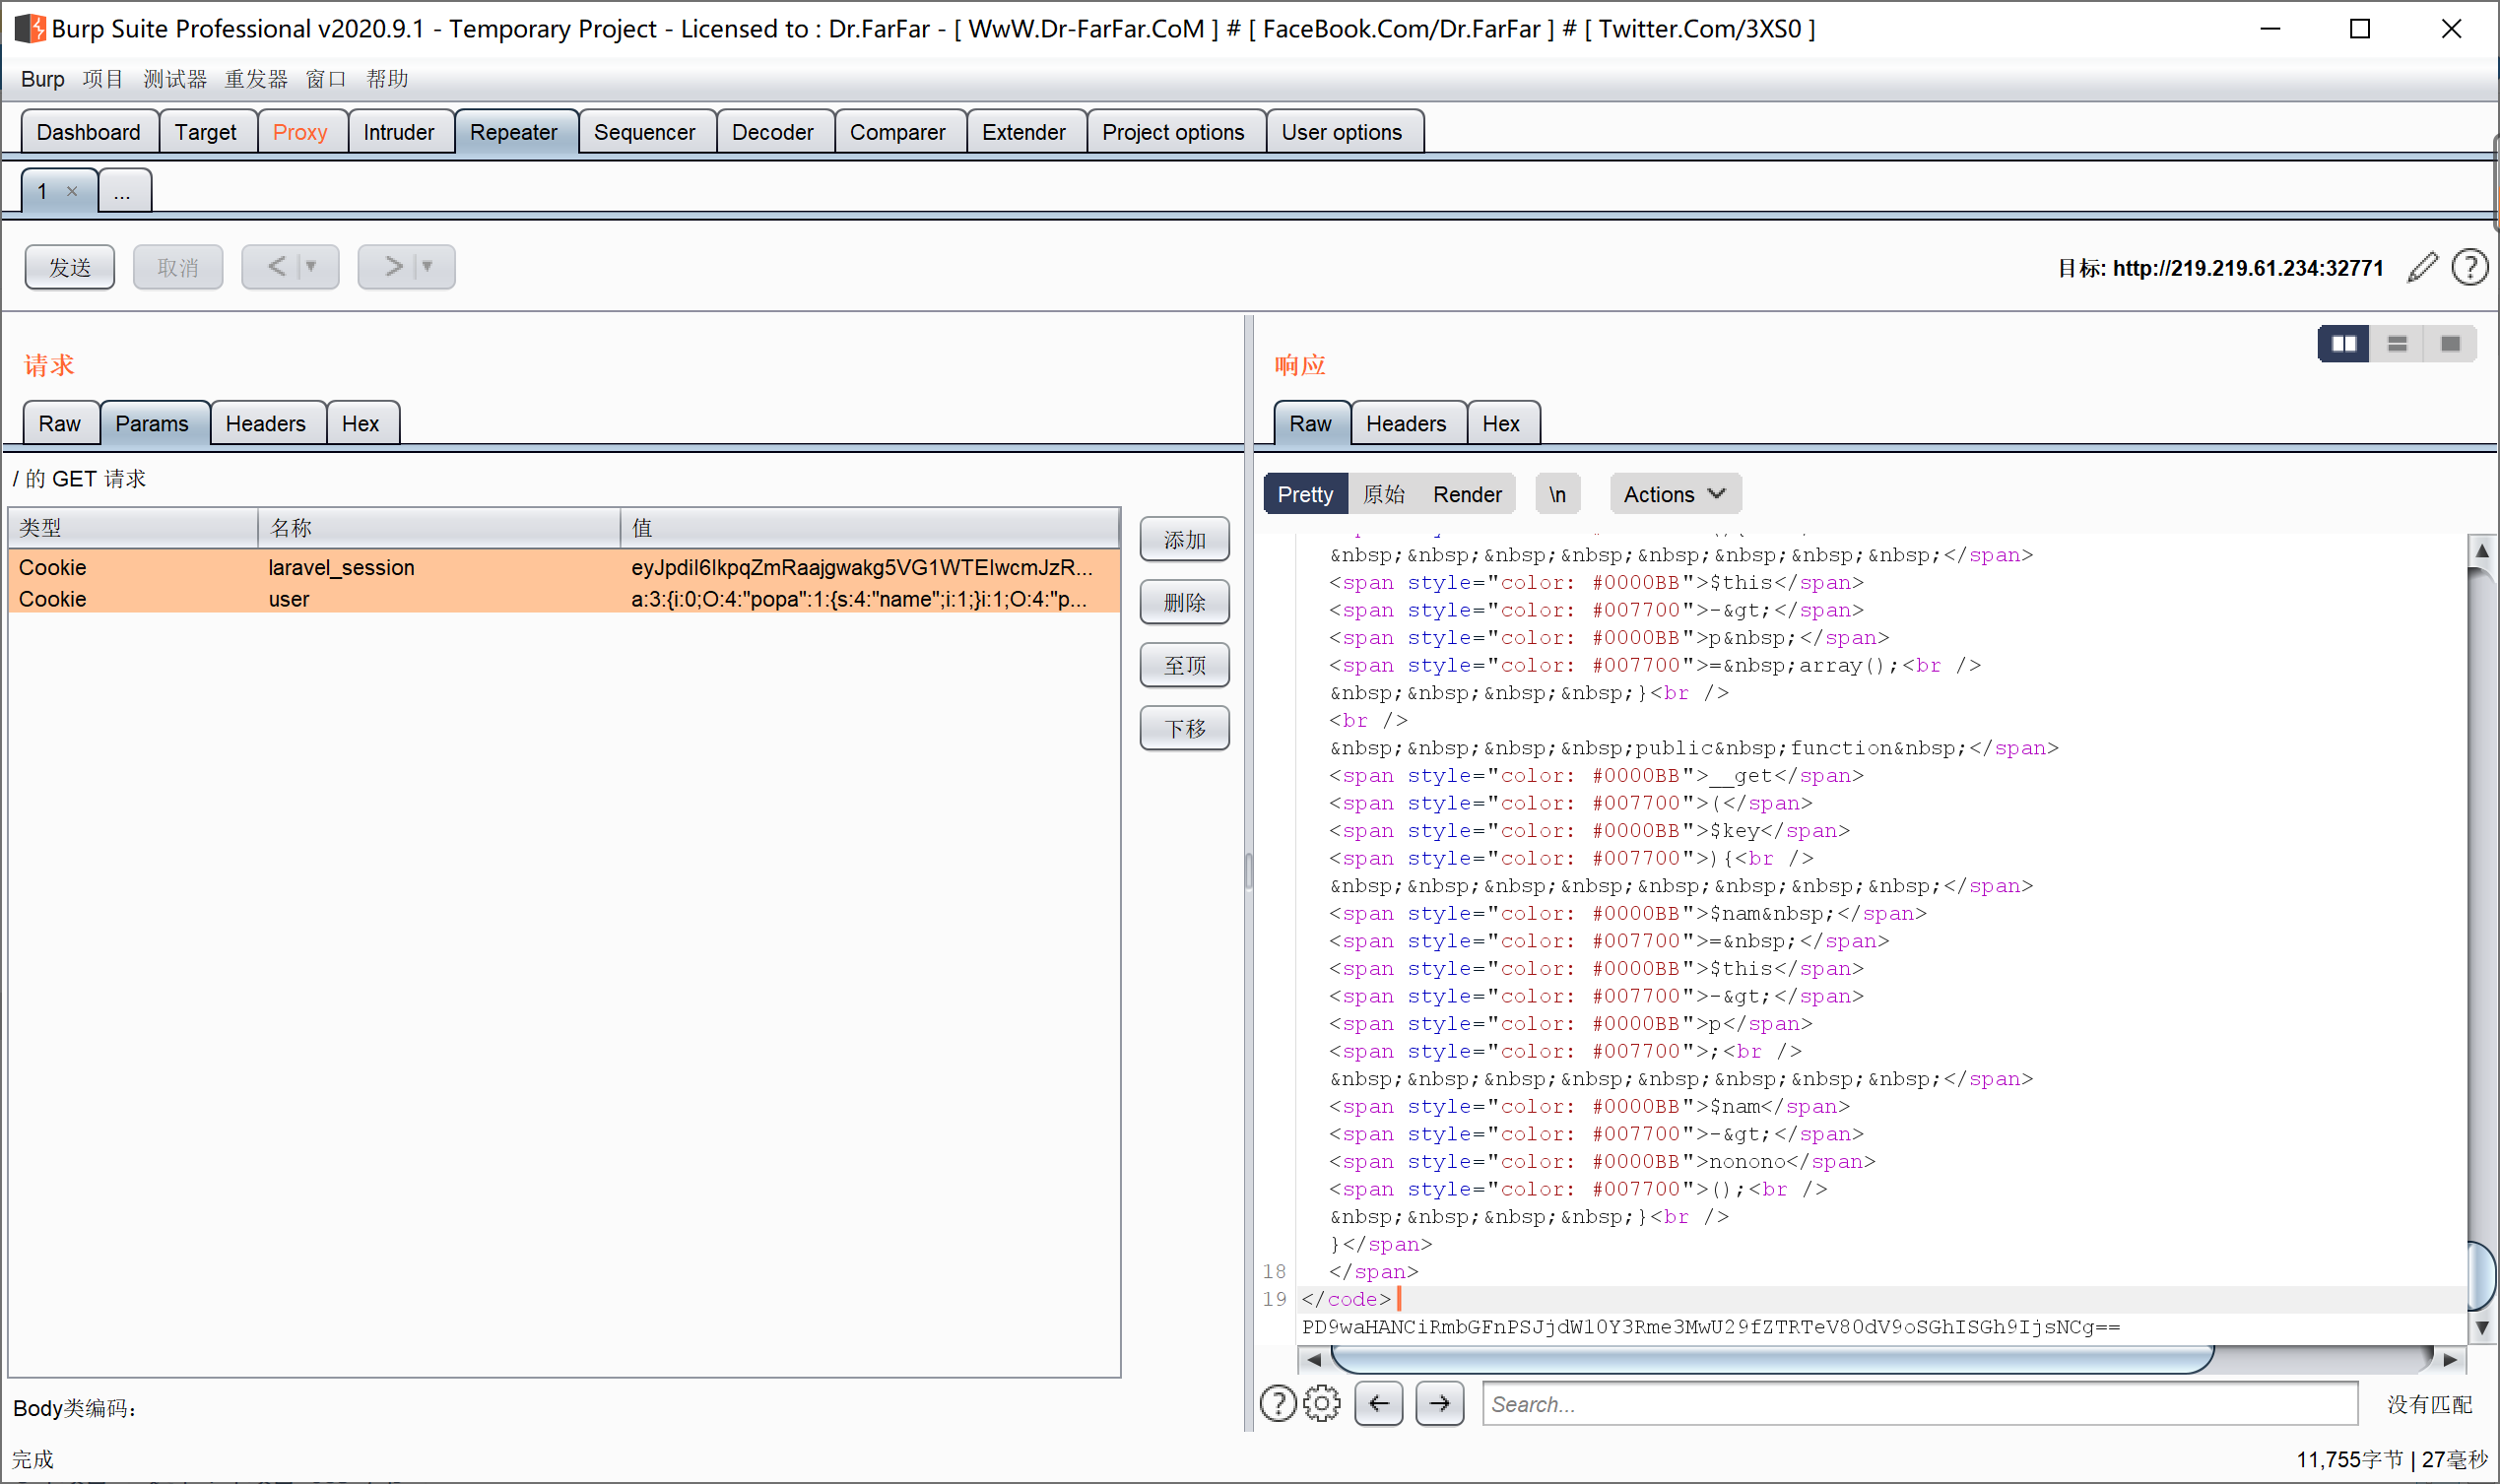The height and width of the screenshot is (1484, 2500).
Task: Click the Pretty response view toggle
Action: [x=1305, y=493]
